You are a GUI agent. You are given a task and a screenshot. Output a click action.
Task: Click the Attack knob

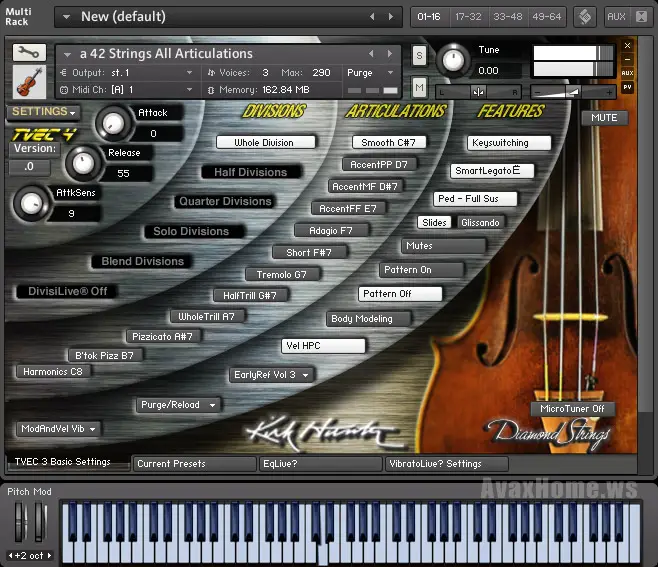pyautogui.click(x=113, y=123)
